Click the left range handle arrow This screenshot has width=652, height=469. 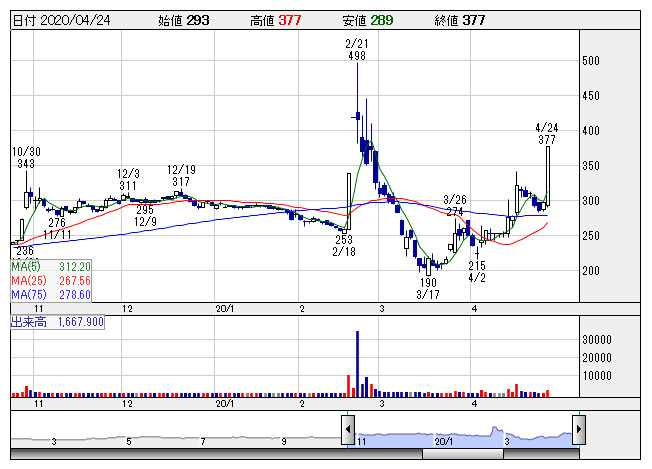click(348, 430)
